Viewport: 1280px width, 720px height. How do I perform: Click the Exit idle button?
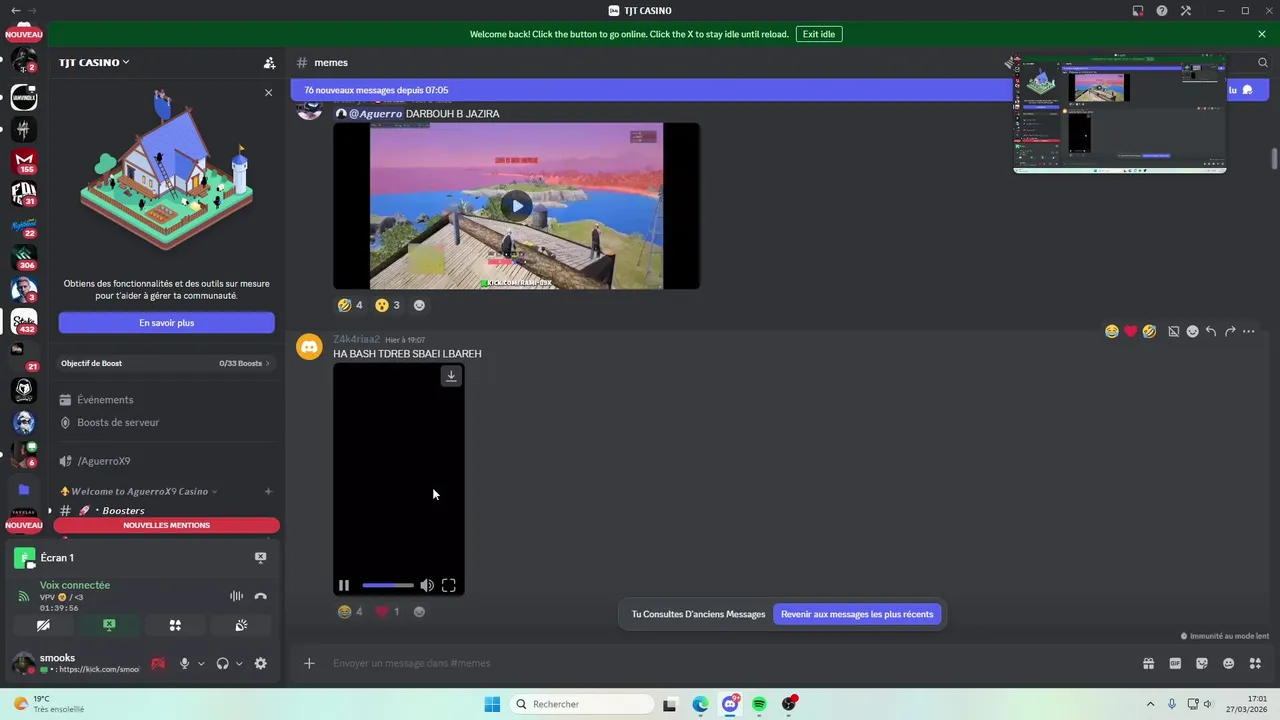[x=819, y=34]
